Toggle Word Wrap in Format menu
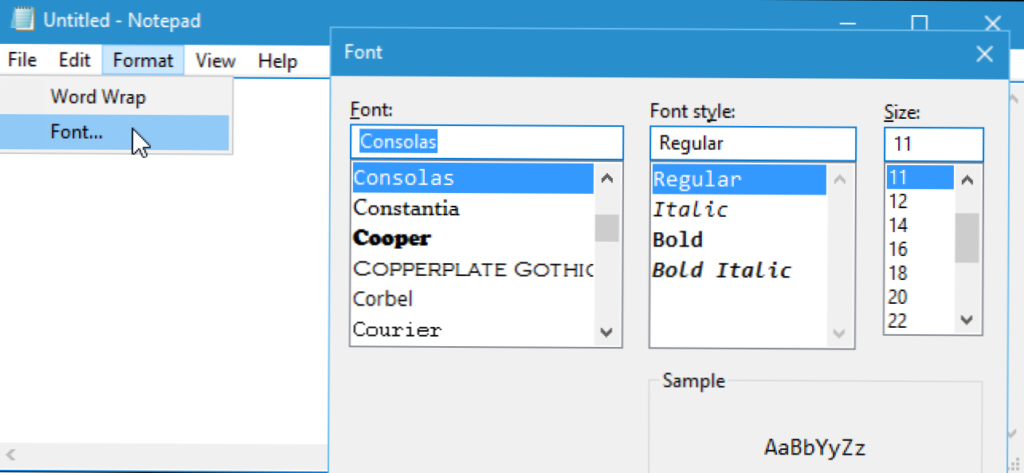 (98, 97)
